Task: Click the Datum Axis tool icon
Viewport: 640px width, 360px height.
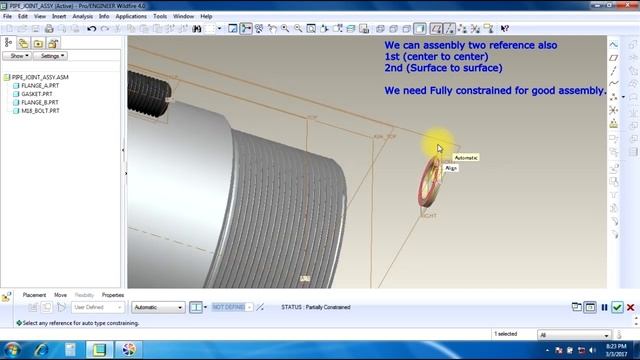Action: point(613,71)
